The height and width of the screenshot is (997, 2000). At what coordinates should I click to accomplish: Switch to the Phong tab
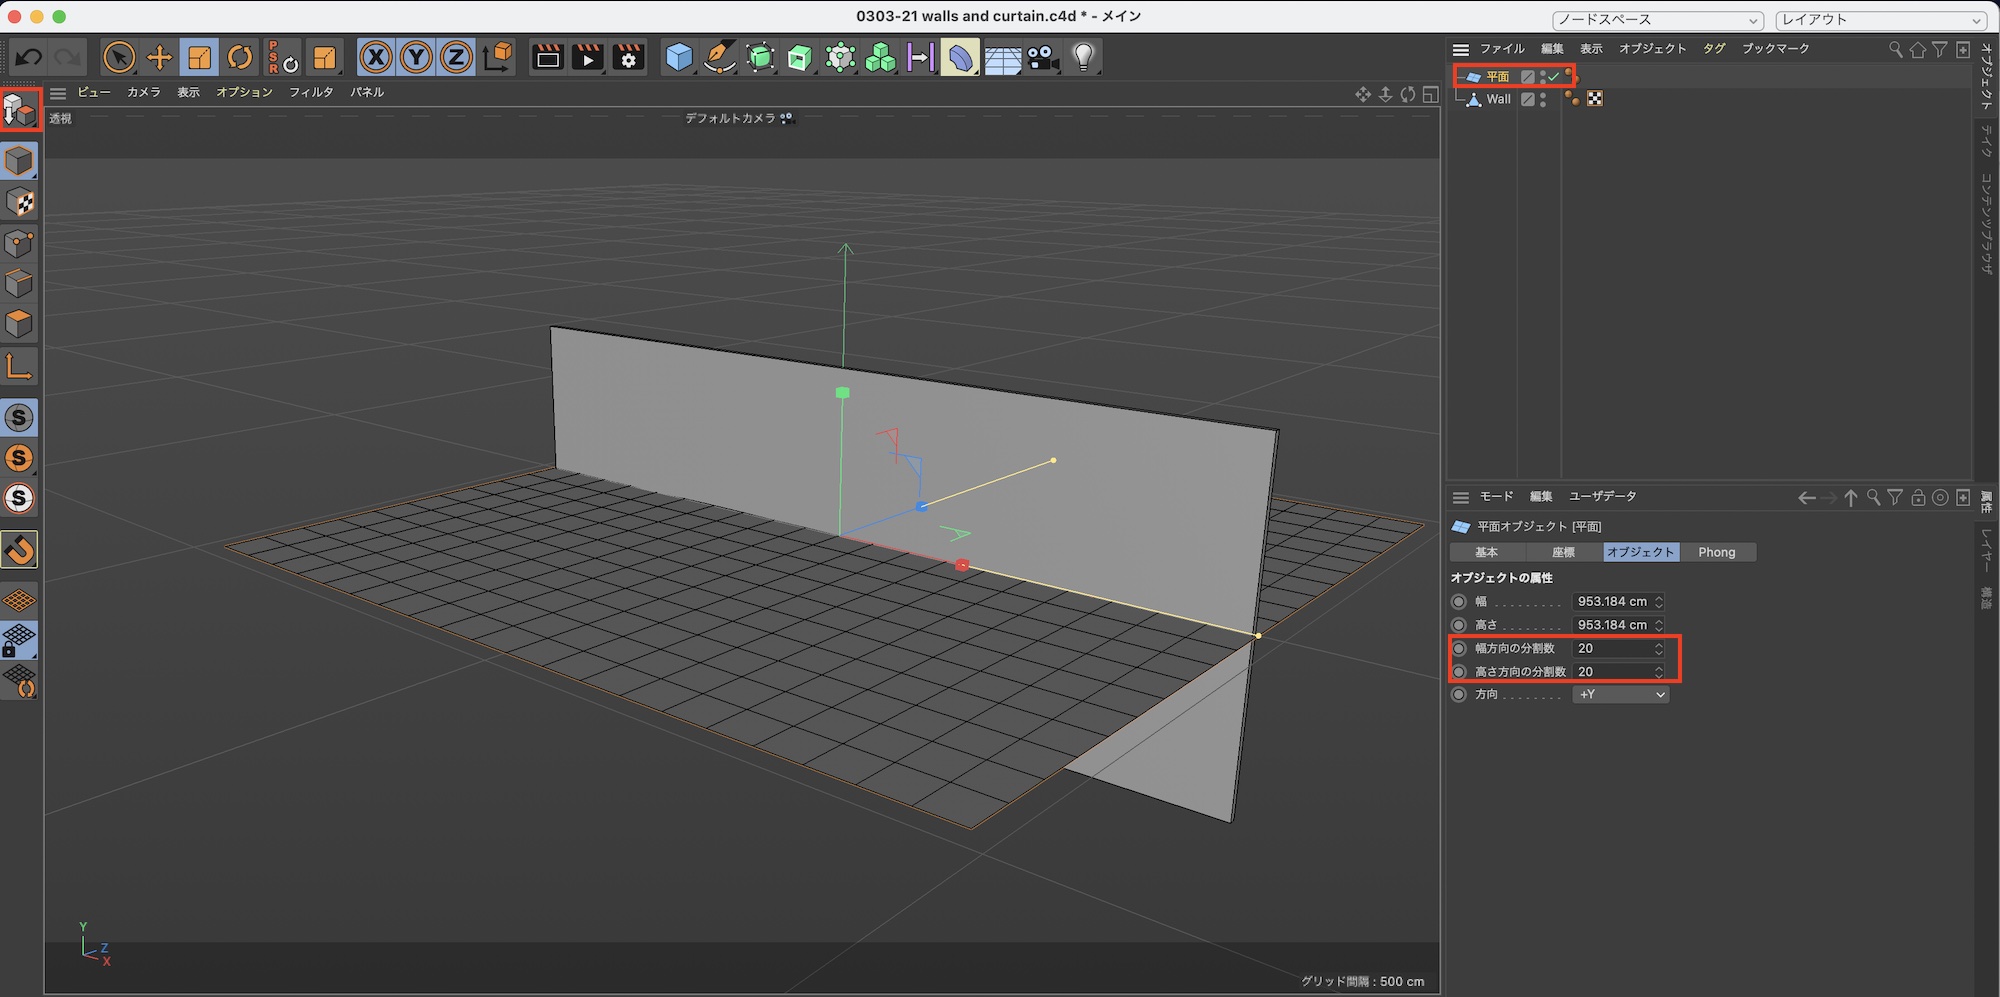click(x=1716, y=552)
